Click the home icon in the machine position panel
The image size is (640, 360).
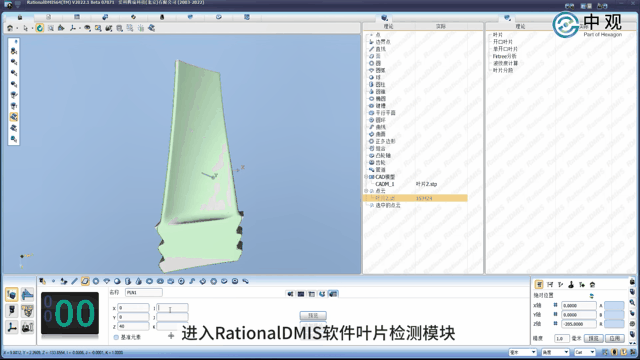coord(592,284)
